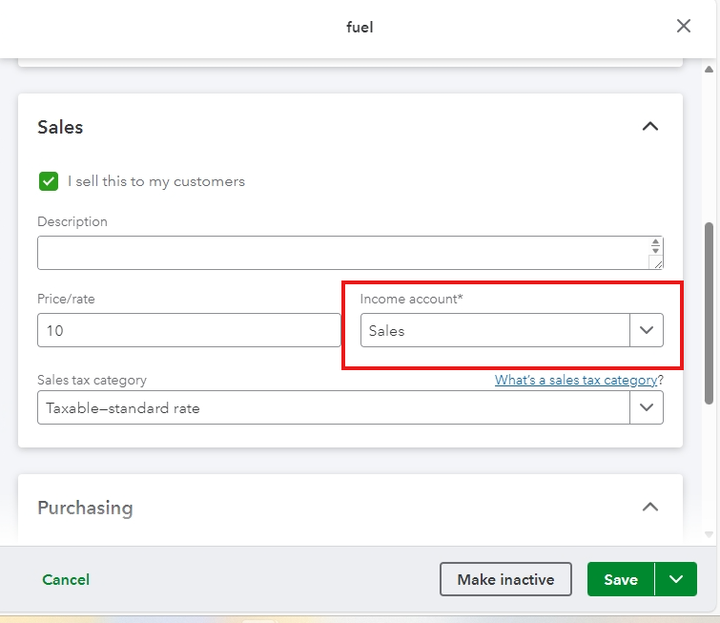Image resolution: width=720 pixels, height=623 pixels.
Task: Uncheck I sell this to my customers
Action: (48, 181)
